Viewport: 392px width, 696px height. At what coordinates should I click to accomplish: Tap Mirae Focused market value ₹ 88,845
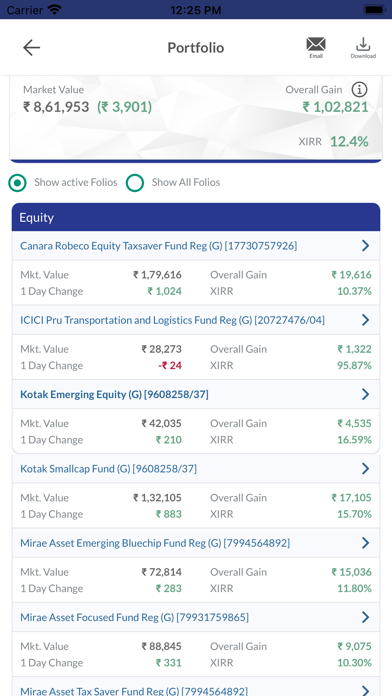[162, 646]
